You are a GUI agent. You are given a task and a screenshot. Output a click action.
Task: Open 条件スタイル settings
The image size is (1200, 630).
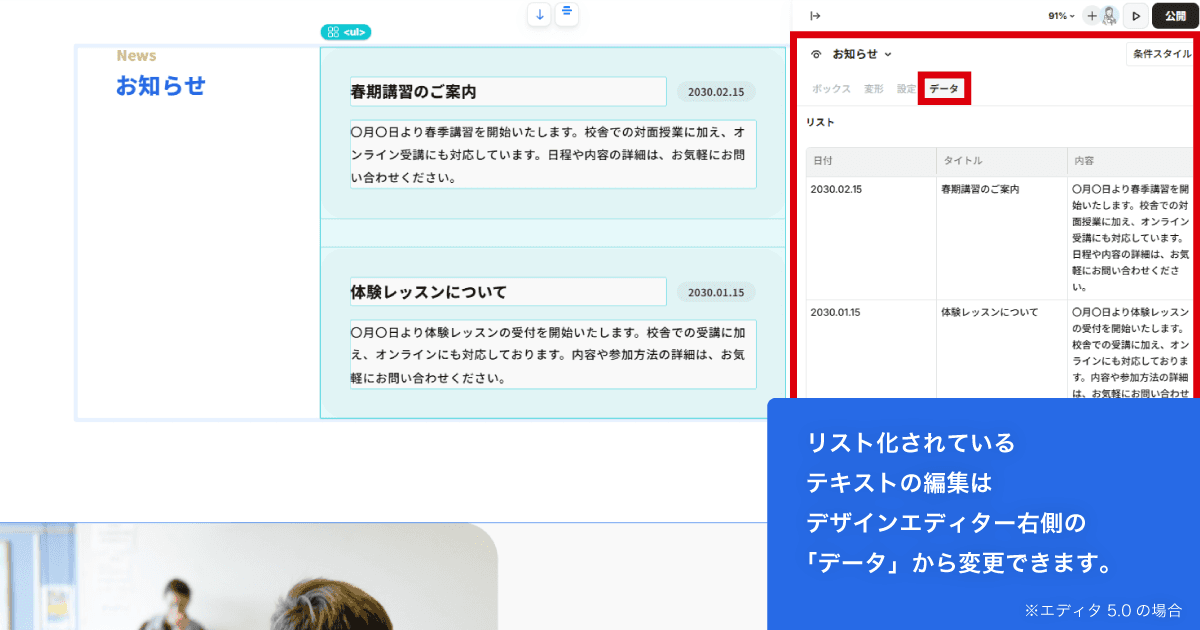1162,53
